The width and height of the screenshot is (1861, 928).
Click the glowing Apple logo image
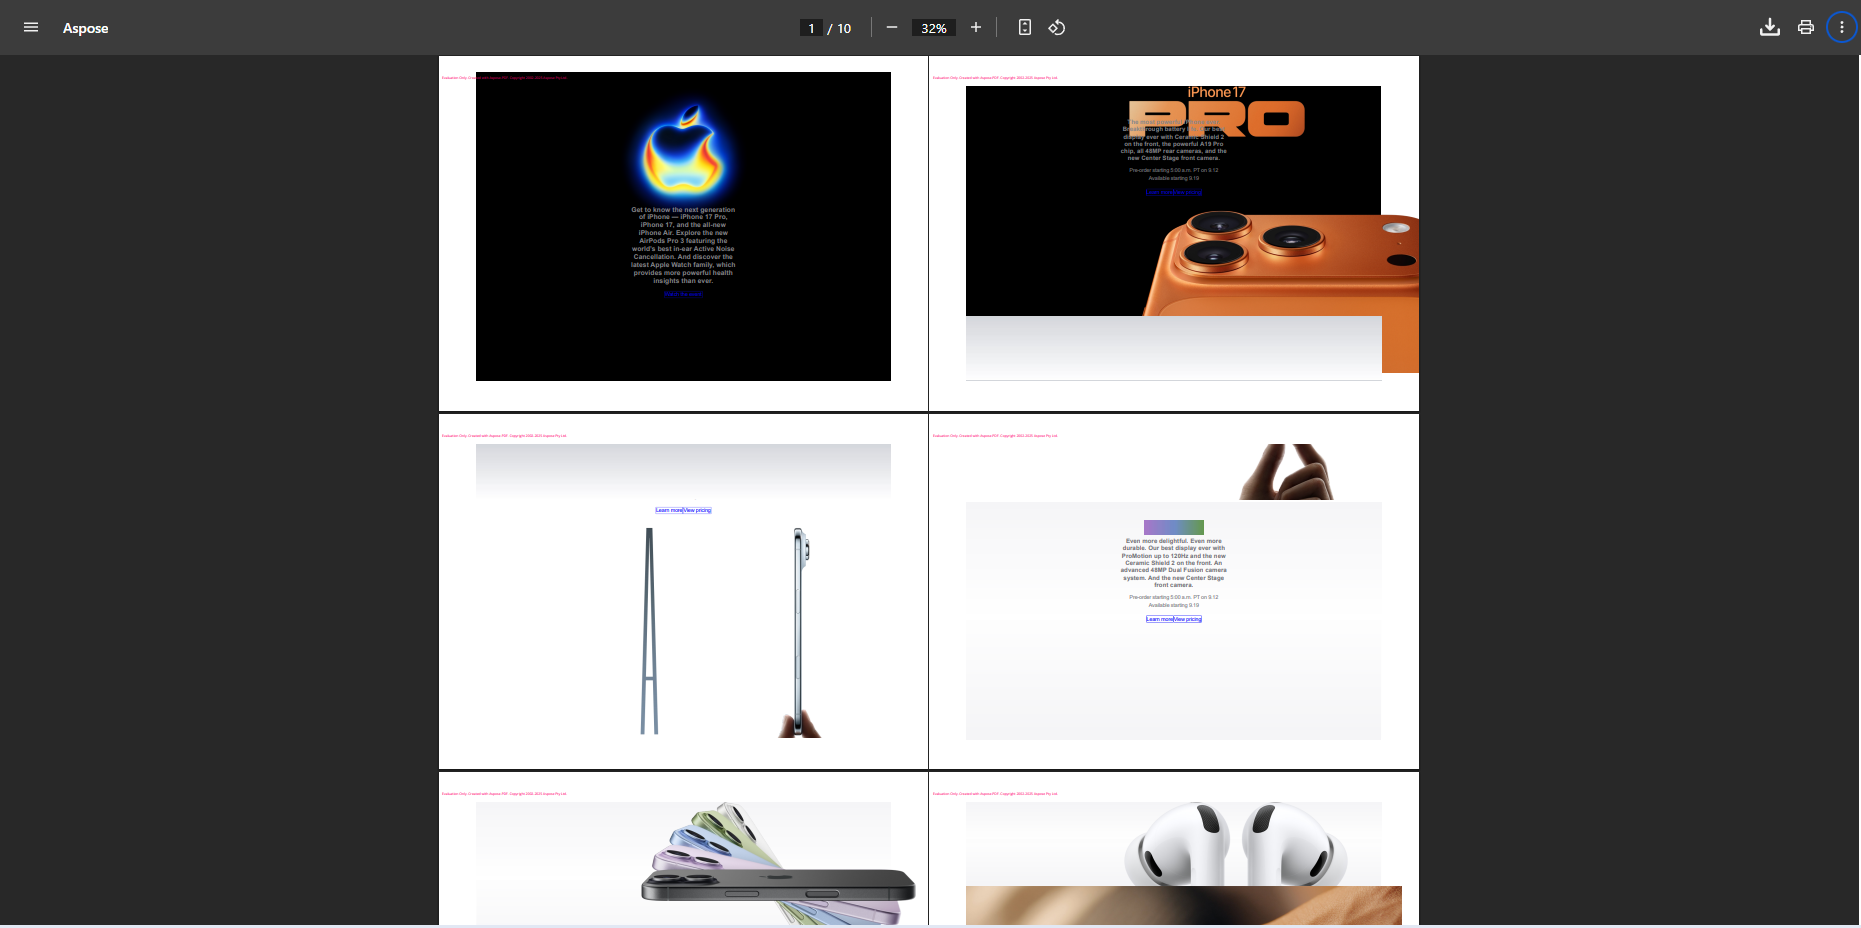coord(683,152)
